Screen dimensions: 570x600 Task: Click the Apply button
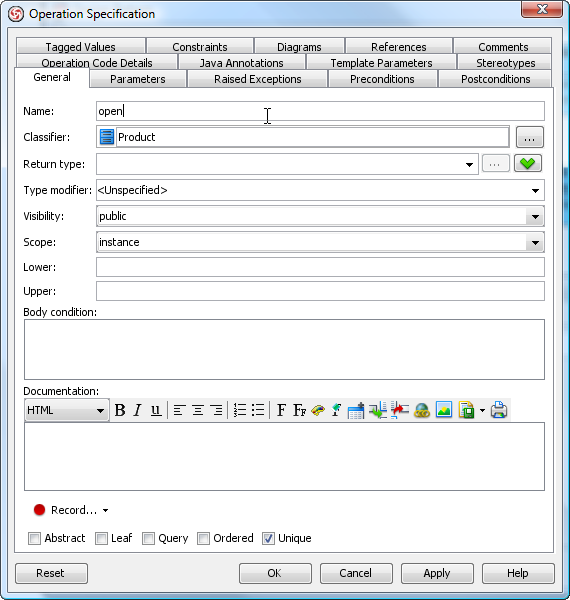pos(437,573)
